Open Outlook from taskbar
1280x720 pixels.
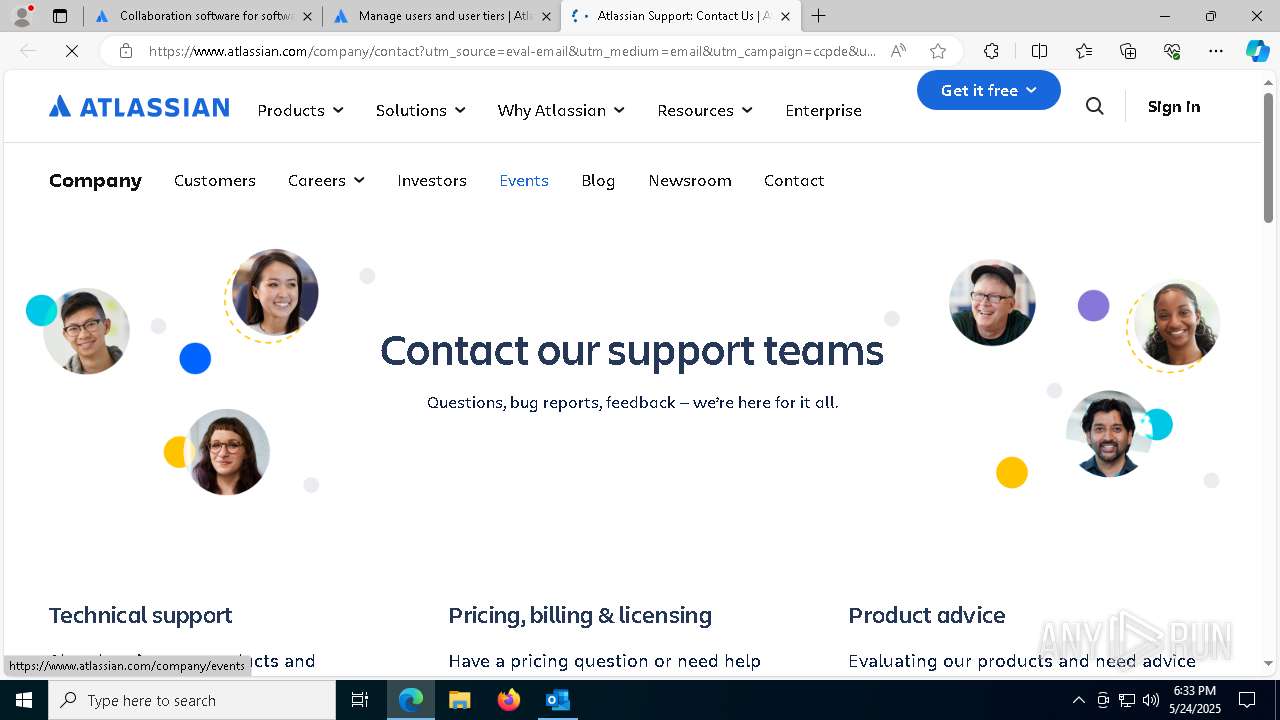click(x=557, y=700)
